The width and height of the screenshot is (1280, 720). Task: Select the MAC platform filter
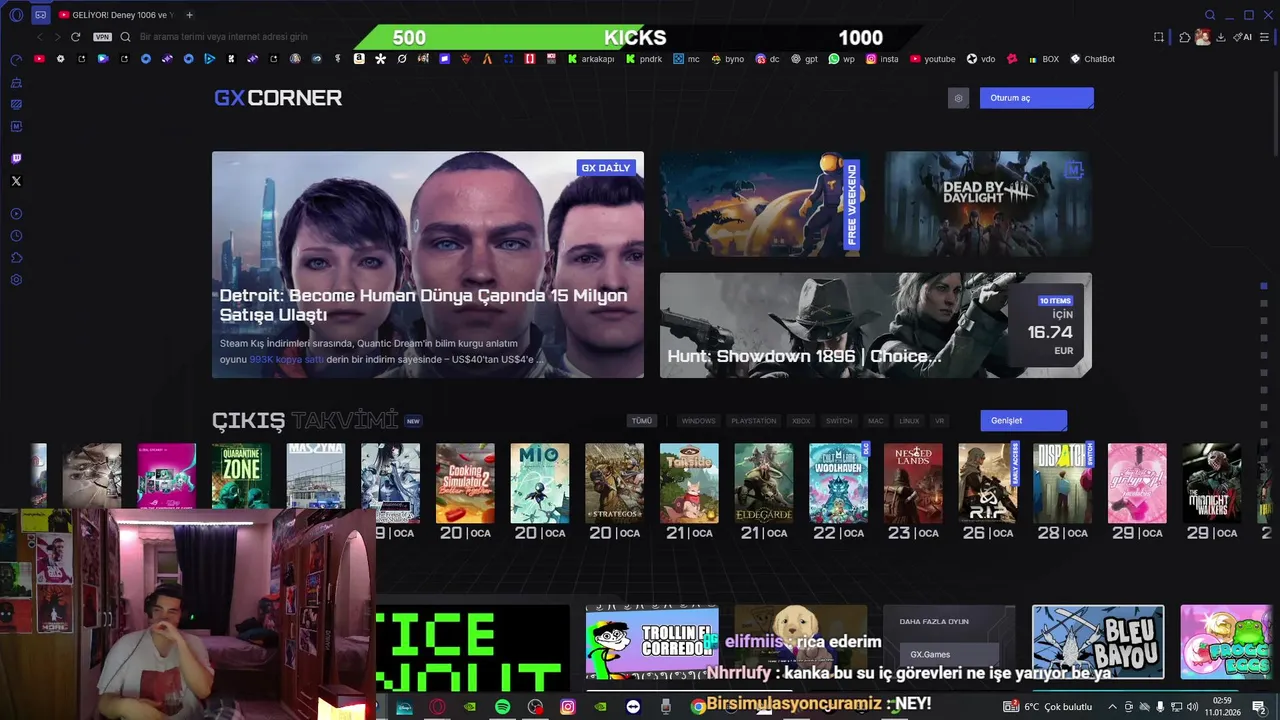pyautogui.click(x=876, y=421)
